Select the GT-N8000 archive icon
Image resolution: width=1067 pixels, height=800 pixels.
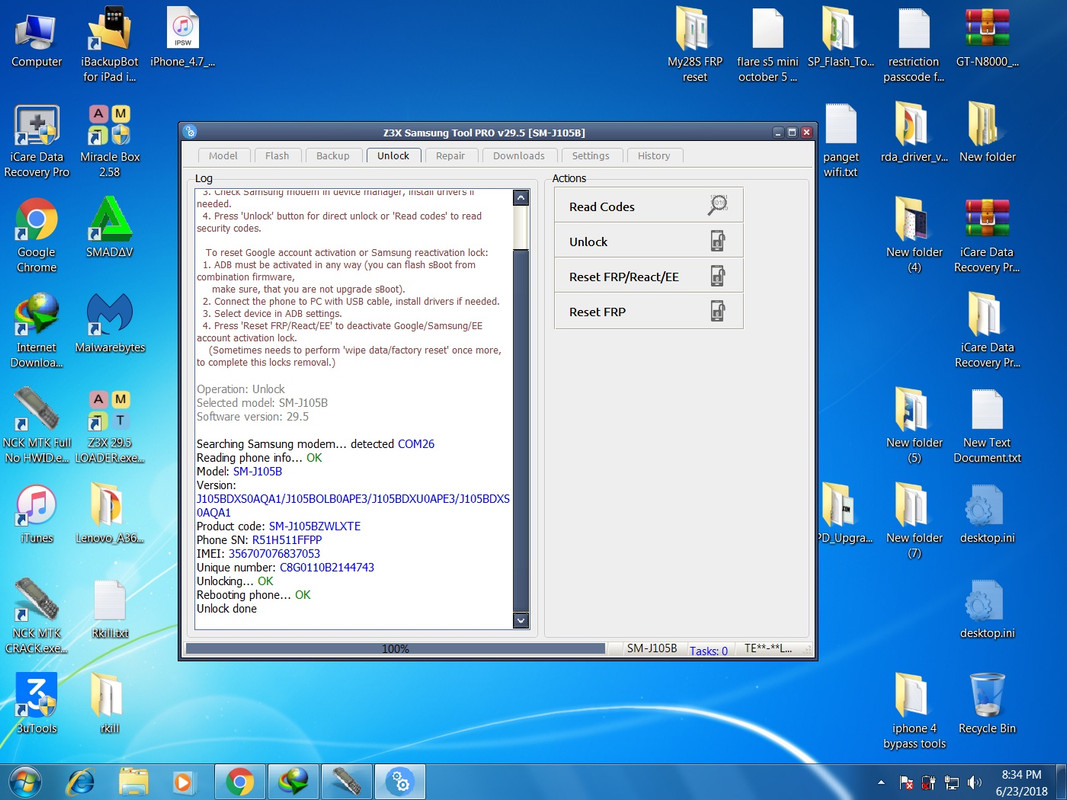pyautogui.click(x=987, y=37)
